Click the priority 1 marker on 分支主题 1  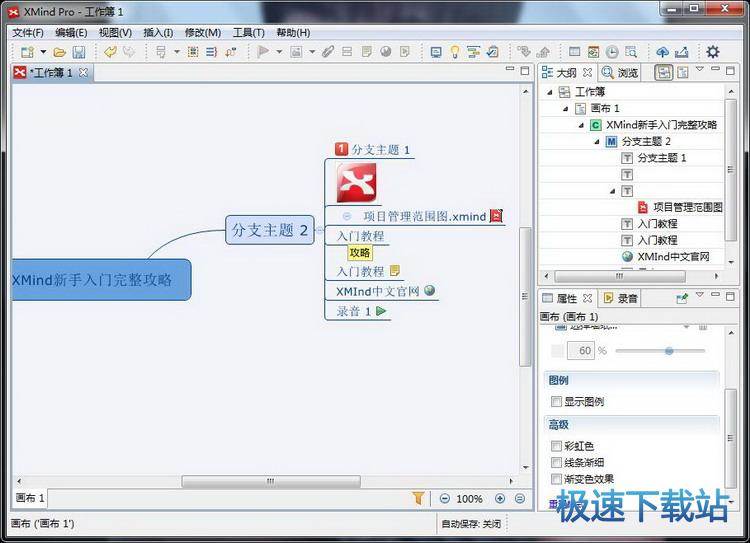point(341,149)
